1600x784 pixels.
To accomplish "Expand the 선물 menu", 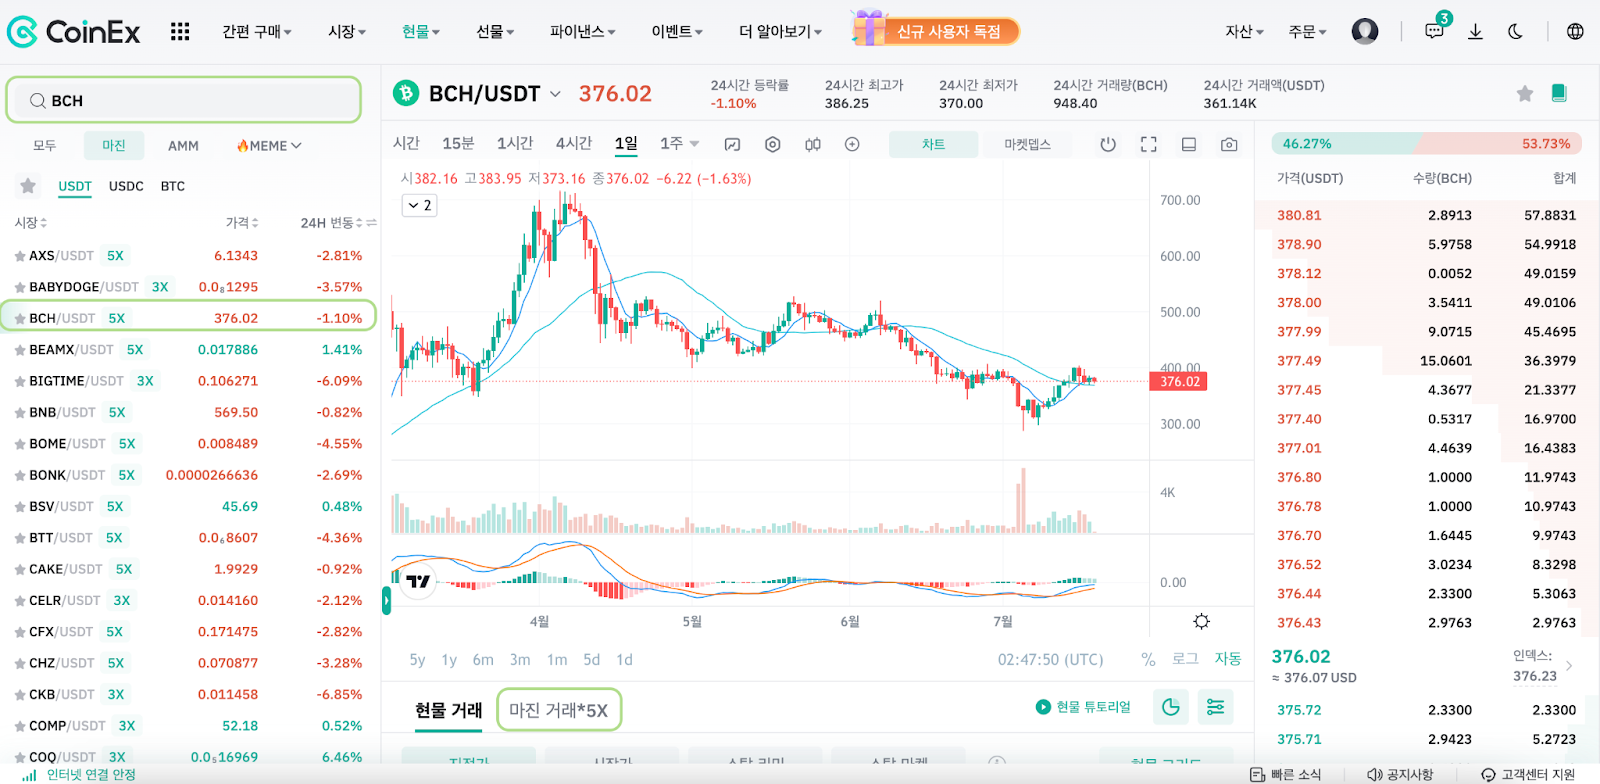I will (495, 32).
